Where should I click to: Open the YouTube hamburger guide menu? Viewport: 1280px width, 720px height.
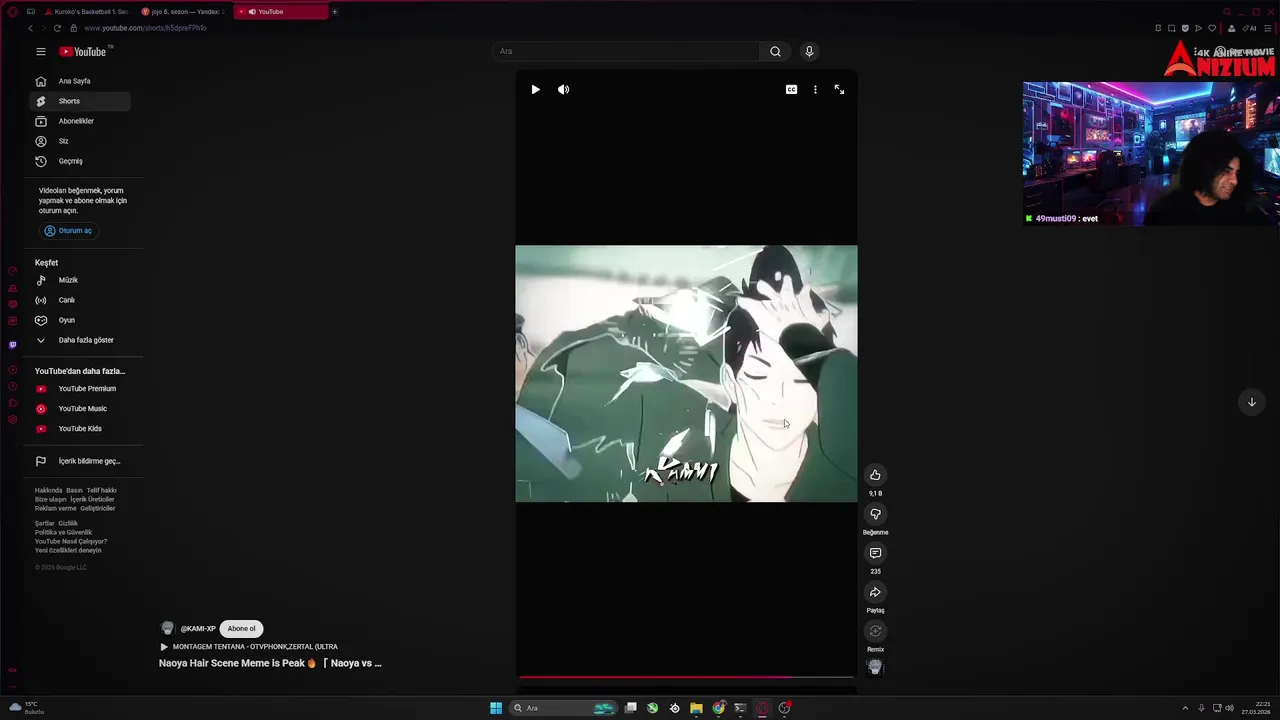coord(41,51)
